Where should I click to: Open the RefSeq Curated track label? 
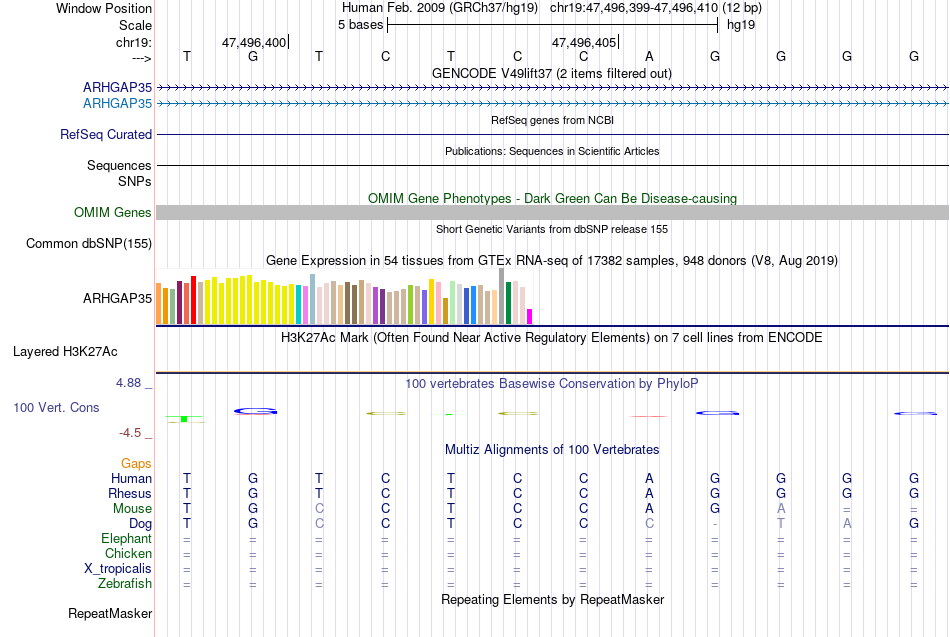pyautogui.click(x=106, y=135)
